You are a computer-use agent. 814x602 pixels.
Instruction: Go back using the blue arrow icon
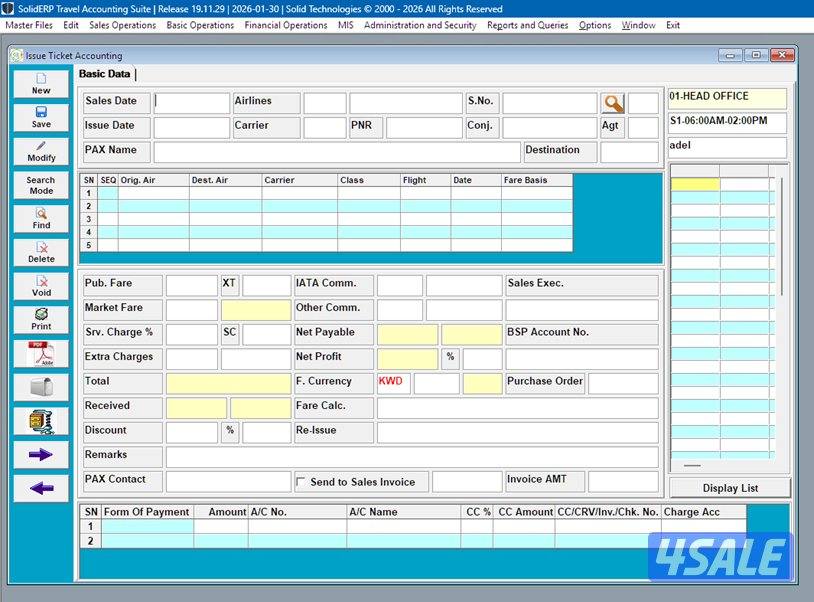tap(40, 488)
